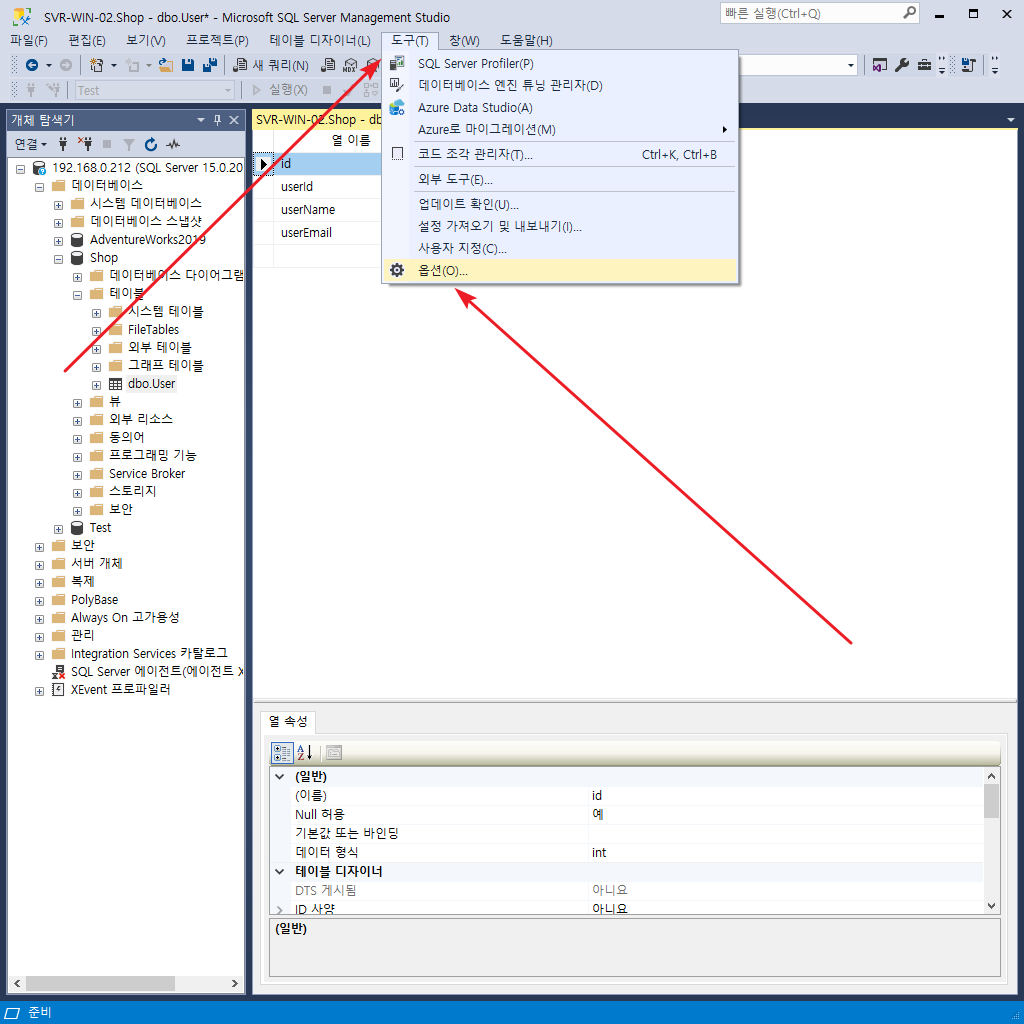Click the Save All icon
This screenshot has height=1024, width=1024.
click(210, 65)
